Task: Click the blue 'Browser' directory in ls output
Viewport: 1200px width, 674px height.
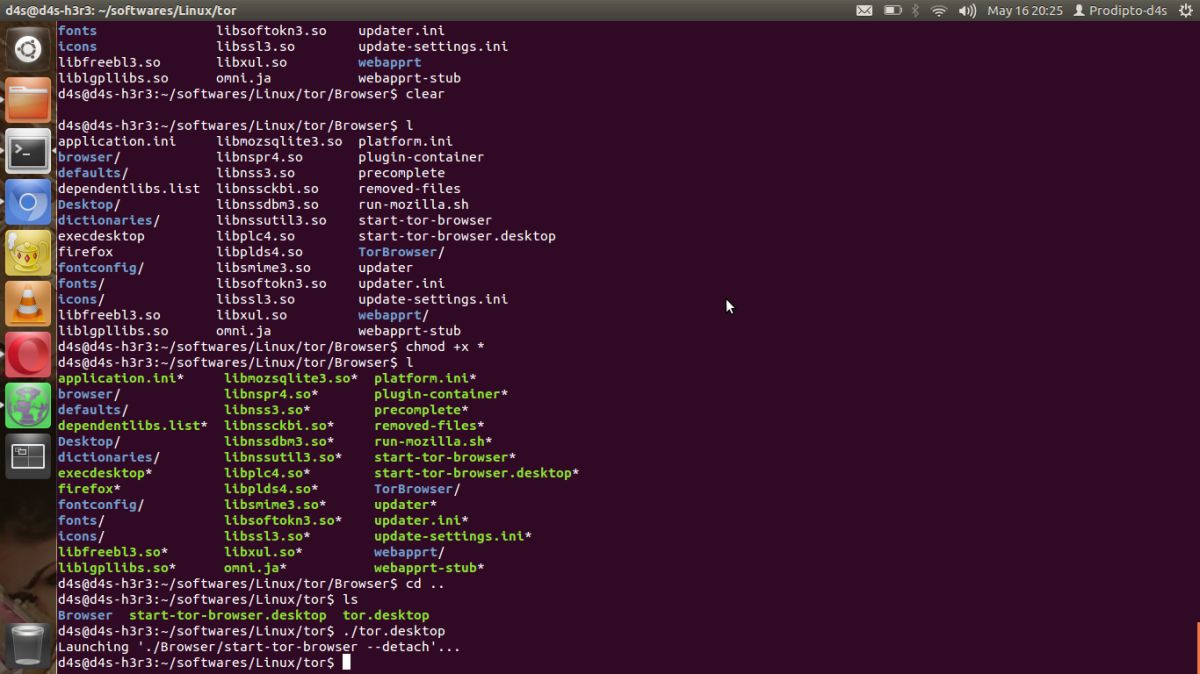Action: 85,615
